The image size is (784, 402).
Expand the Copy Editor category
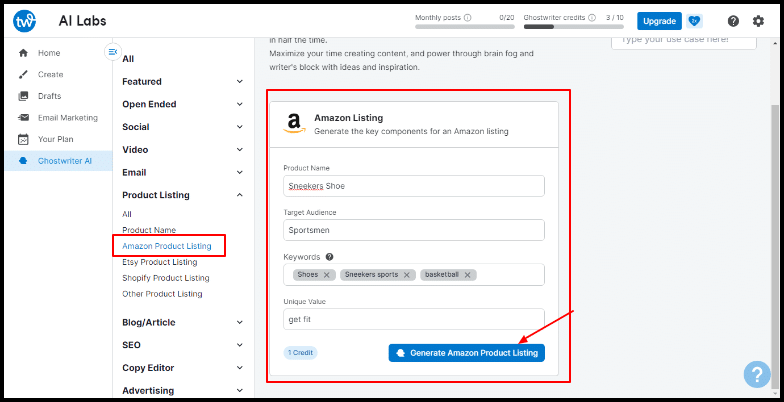tap(240, 368)
